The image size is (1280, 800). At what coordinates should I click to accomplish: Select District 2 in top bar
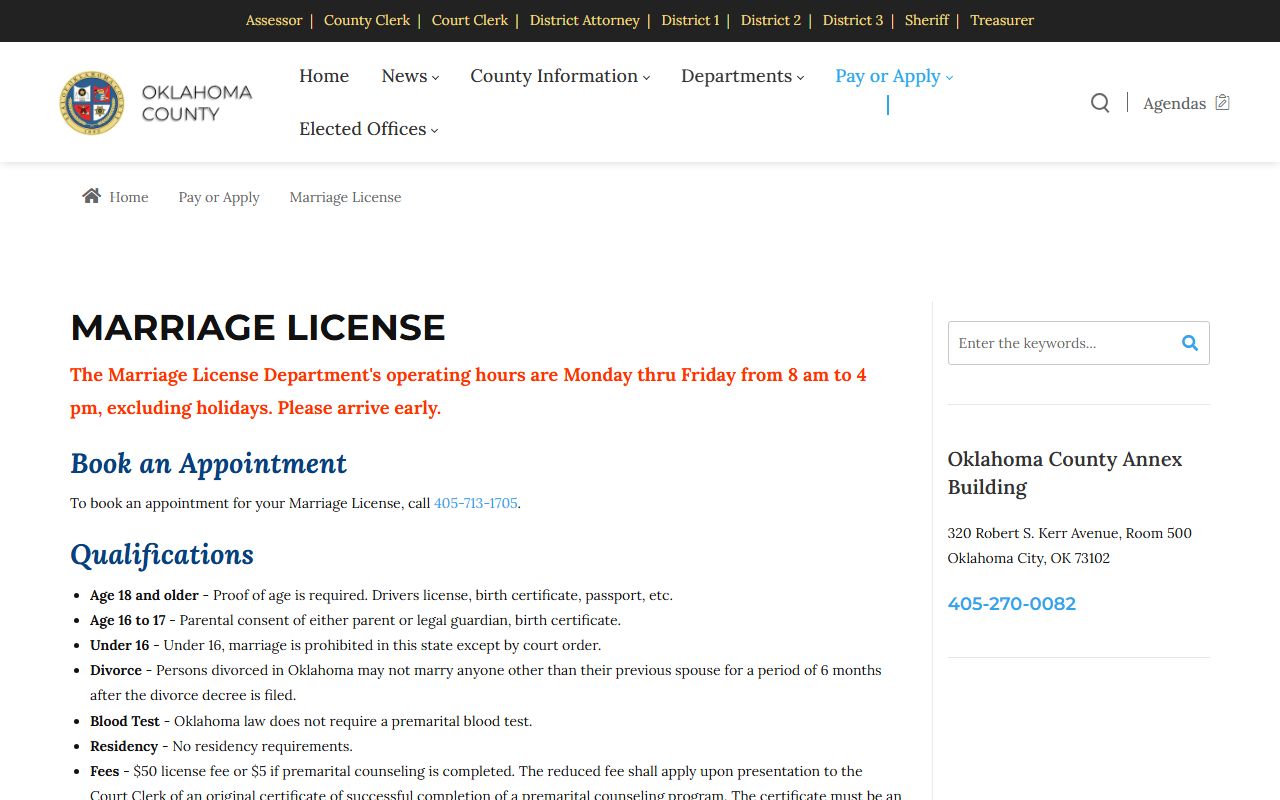771,20
